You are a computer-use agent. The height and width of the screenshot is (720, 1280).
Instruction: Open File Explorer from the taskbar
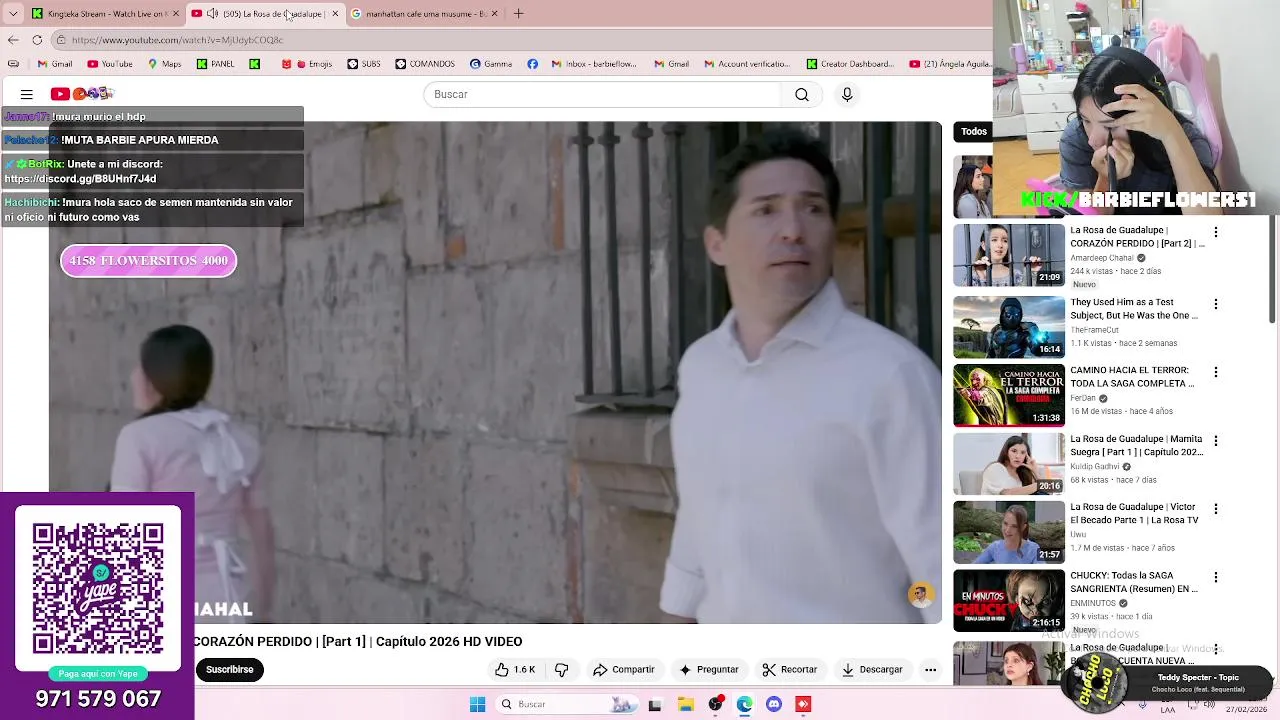(686, 704)
